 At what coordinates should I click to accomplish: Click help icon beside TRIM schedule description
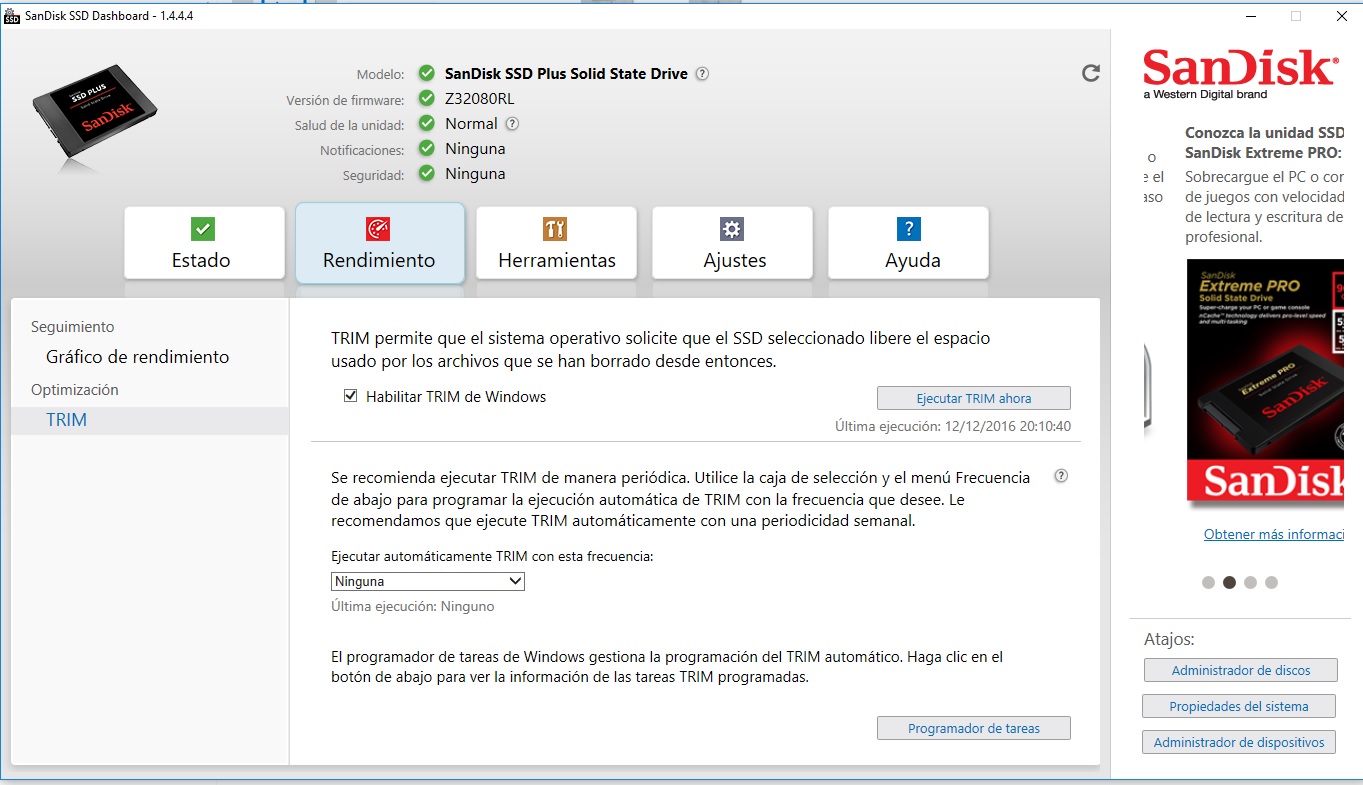pyautogui.click(x=1061, y=476)
